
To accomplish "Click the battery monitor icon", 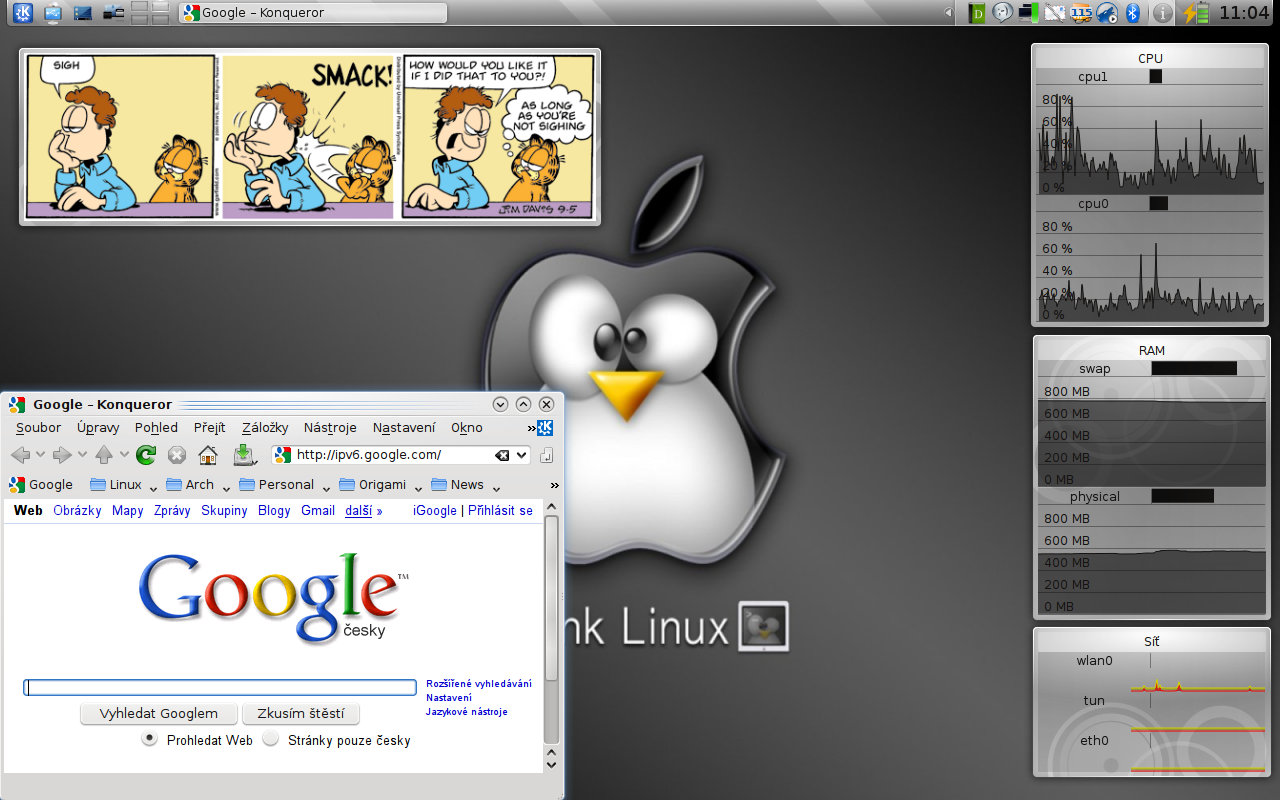I will coord(1195,13).
